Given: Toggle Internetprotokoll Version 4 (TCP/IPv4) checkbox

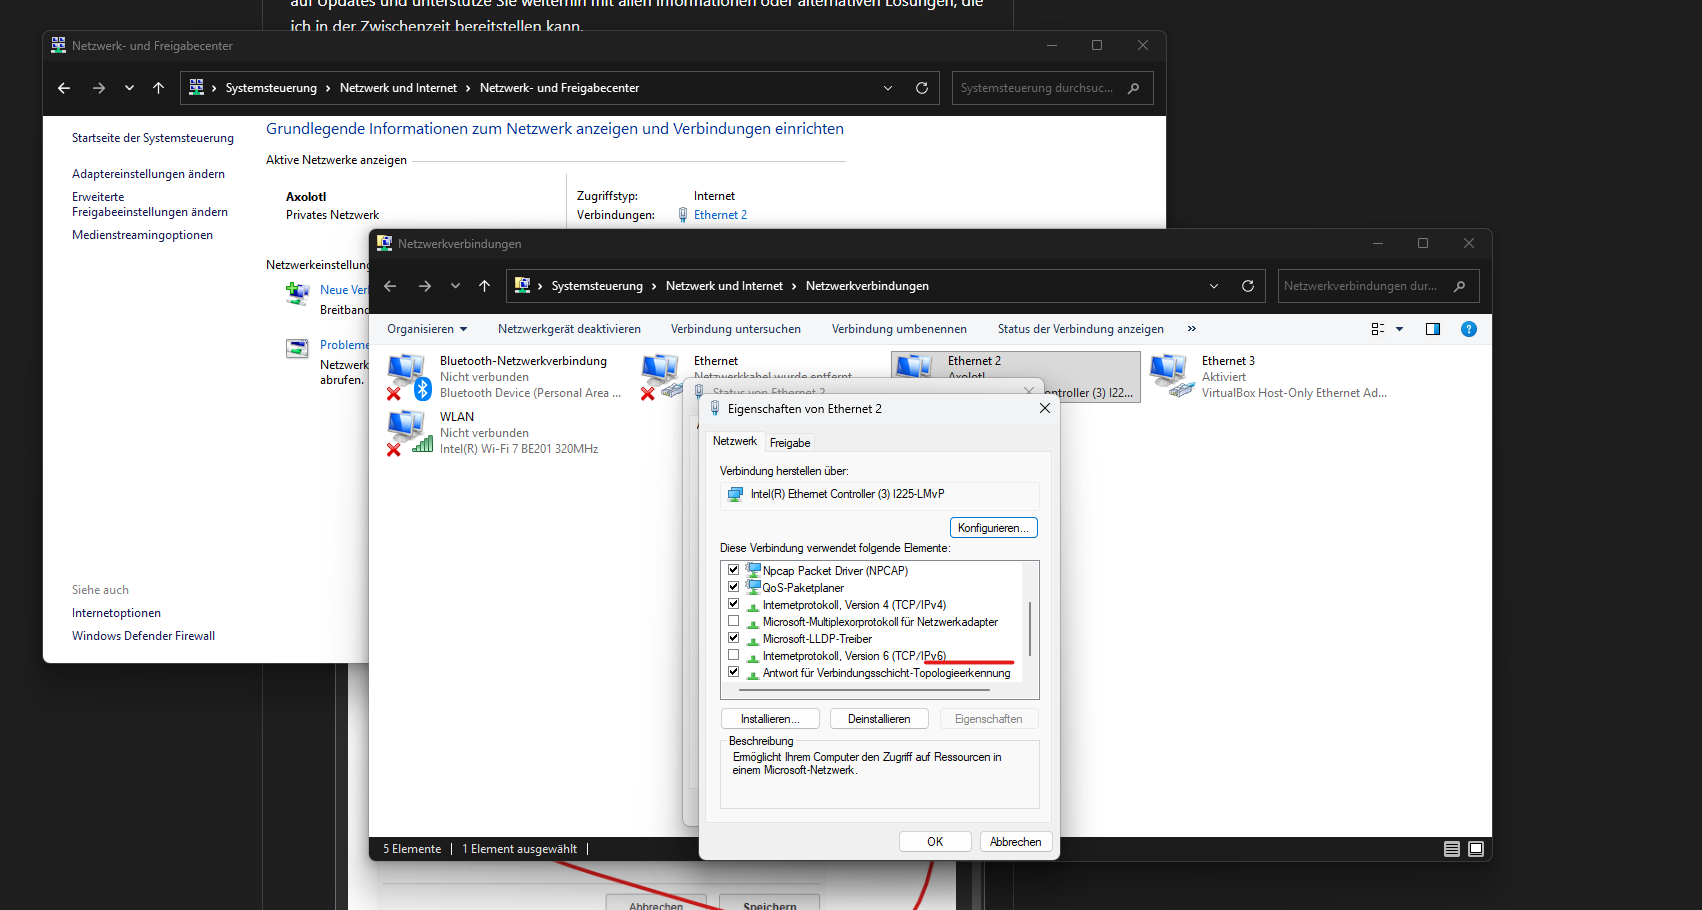Looking at the screenshot, I should 733,604.
